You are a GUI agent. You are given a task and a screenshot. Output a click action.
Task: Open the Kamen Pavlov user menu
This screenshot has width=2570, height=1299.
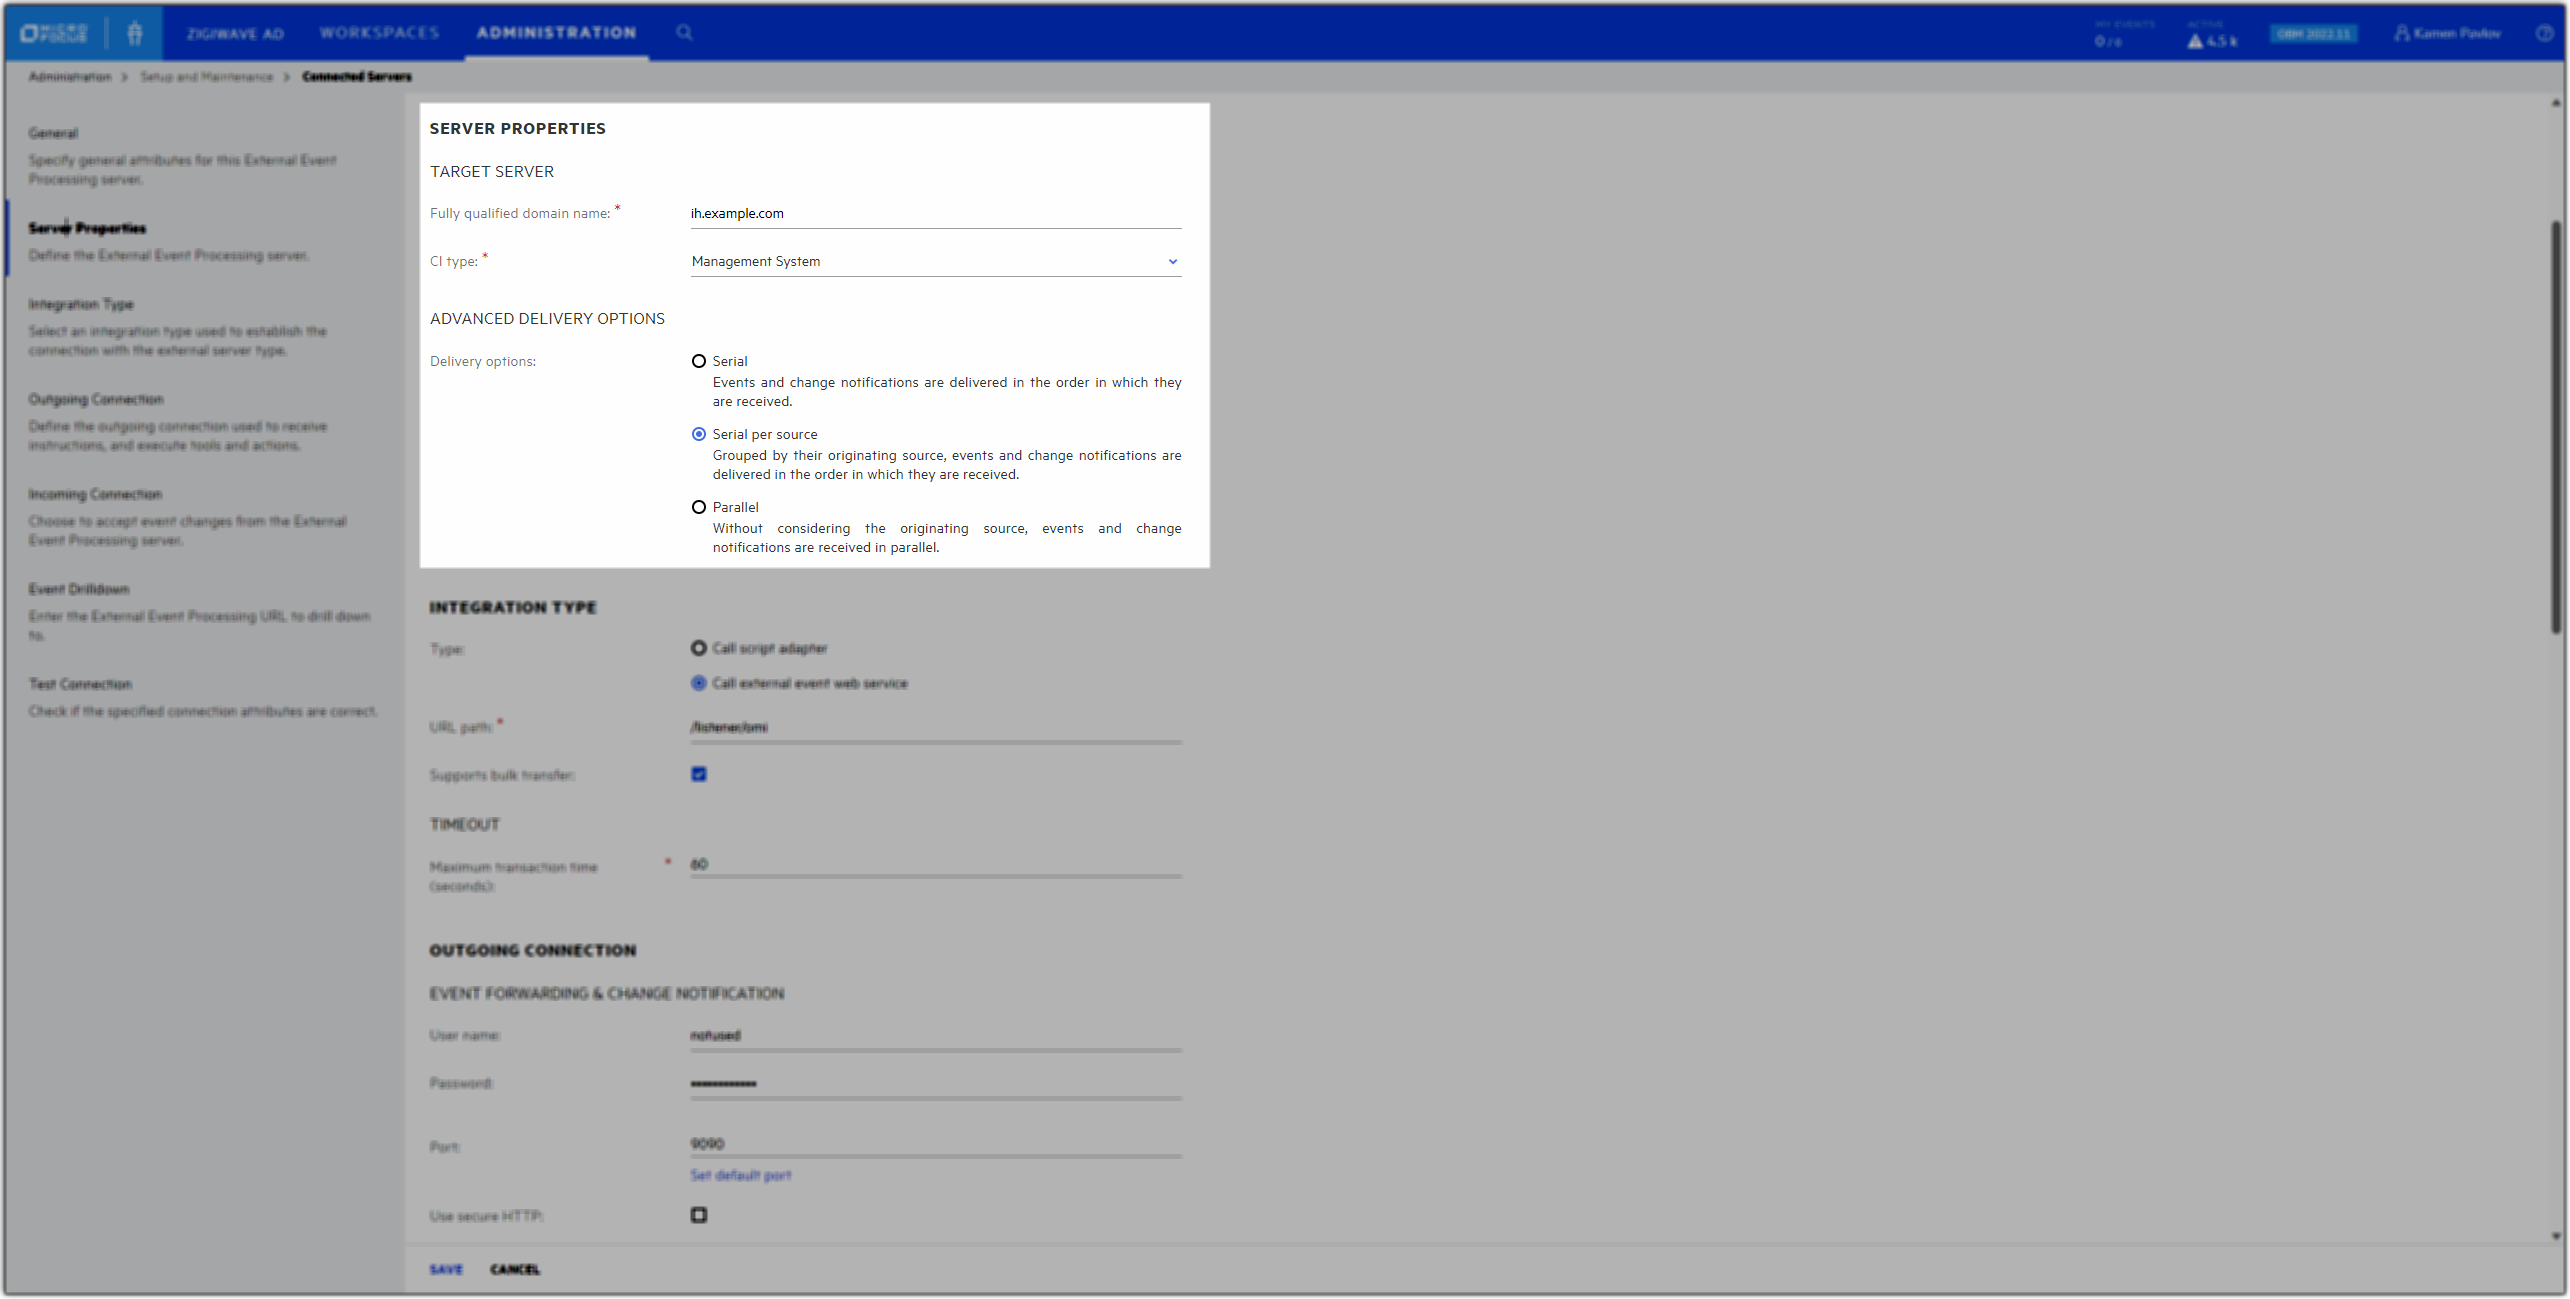(x=2447, y=32)
